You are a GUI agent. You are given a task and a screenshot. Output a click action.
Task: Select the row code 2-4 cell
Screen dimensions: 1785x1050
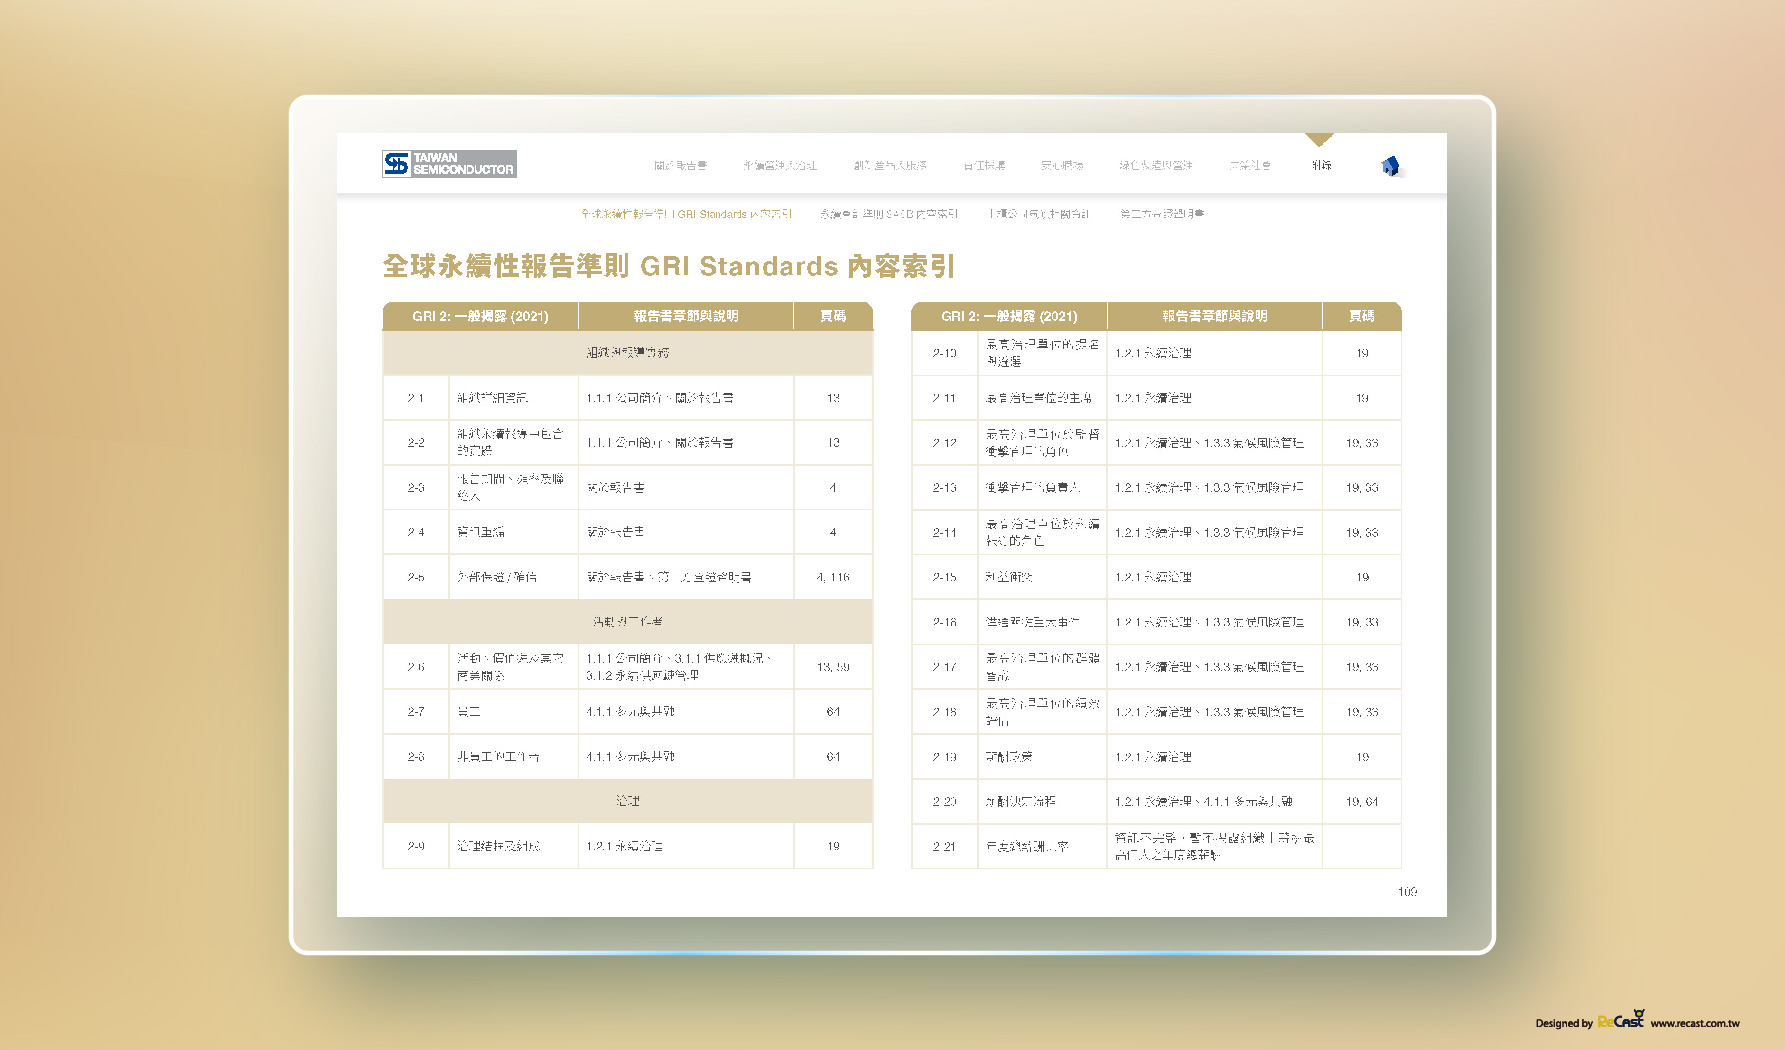tap(416, 532)
